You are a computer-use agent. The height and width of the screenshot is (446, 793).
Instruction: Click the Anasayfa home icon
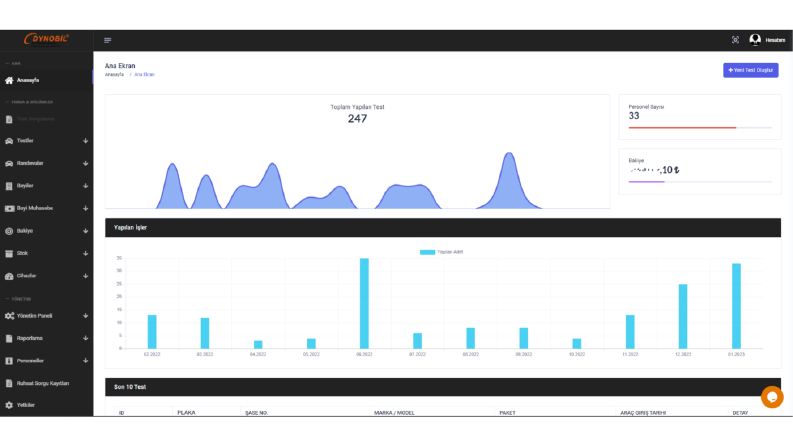coord(9,80)
